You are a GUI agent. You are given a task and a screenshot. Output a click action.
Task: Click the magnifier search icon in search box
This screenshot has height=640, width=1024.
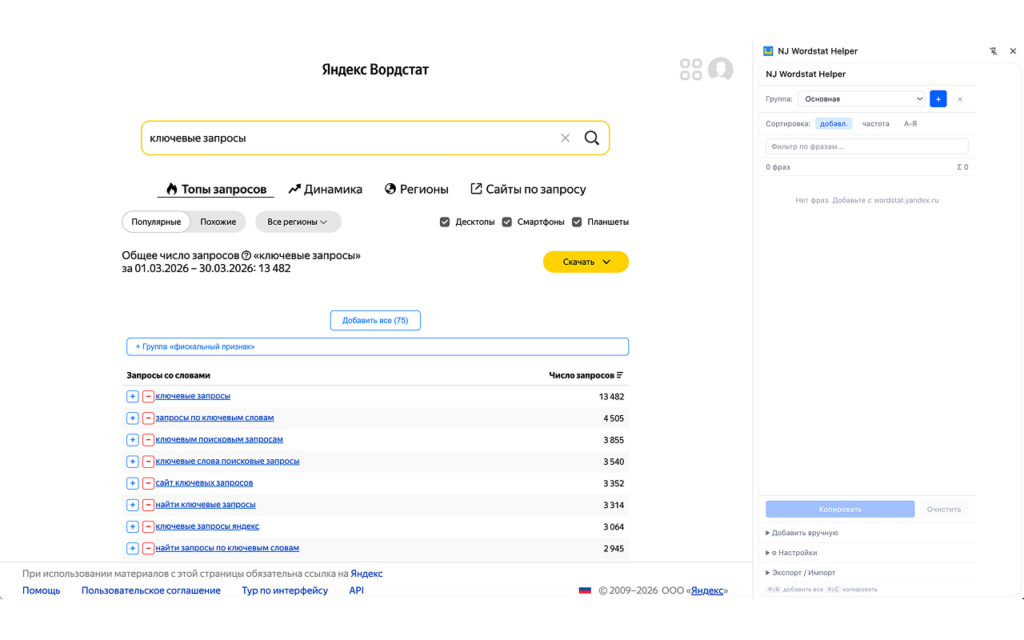pos(591,138)
